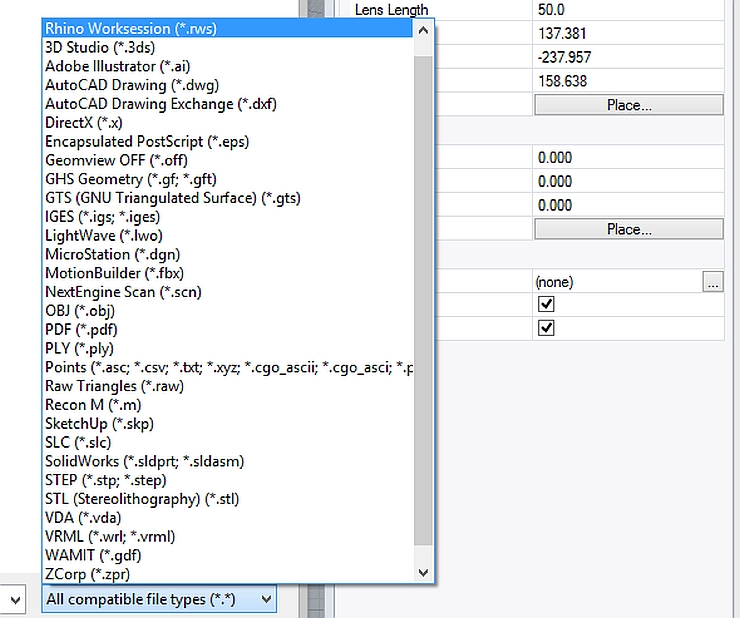
Task: Choose PLY (*.ply) option
Action: (227, 348)
